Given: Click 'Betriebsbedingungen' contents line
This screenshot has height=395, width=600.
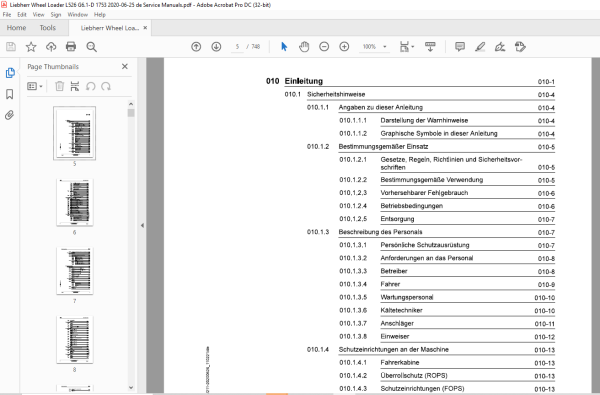Looking at the screenshot, I should coord(411,206).
